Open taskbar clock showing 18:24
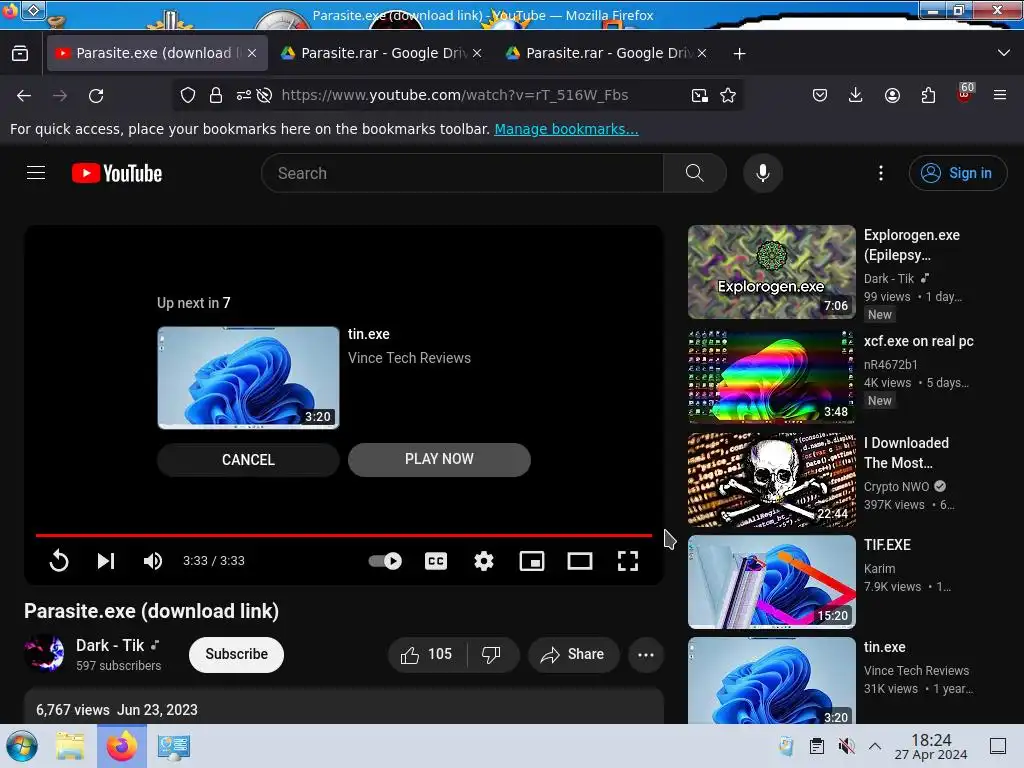Screen dimensions: 1024x768 pos(931,746)
